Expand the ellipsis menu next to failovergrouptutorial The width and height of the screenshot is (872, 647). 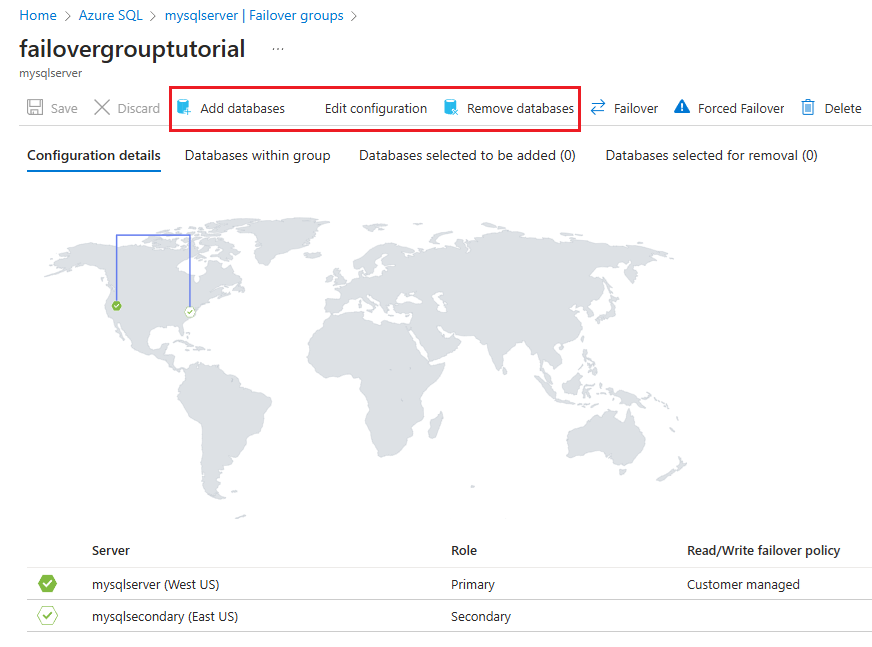coord(277,48)
